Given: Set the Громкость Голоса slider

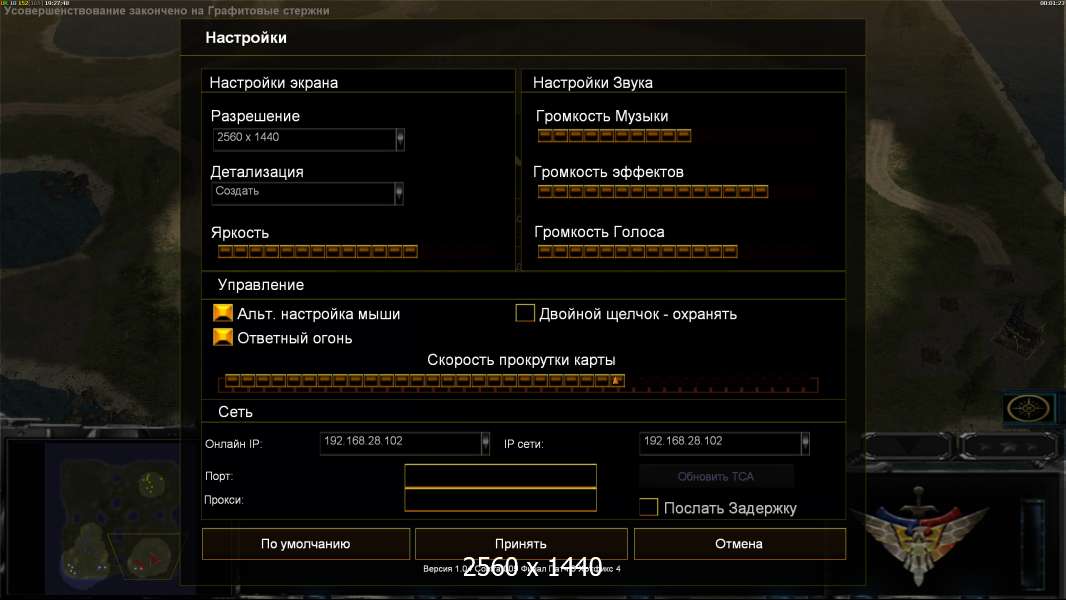Looking at the screenshot, I should tap(637, 251).
